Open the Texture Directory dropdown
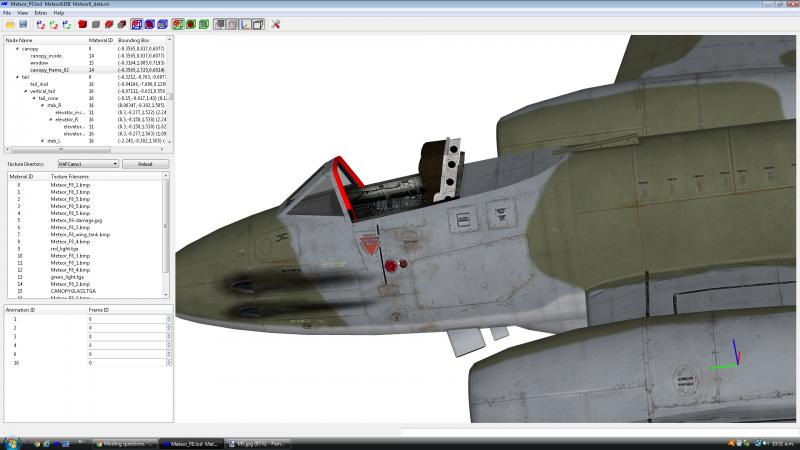This screenshot has width=800, height=450. (88, 164)
